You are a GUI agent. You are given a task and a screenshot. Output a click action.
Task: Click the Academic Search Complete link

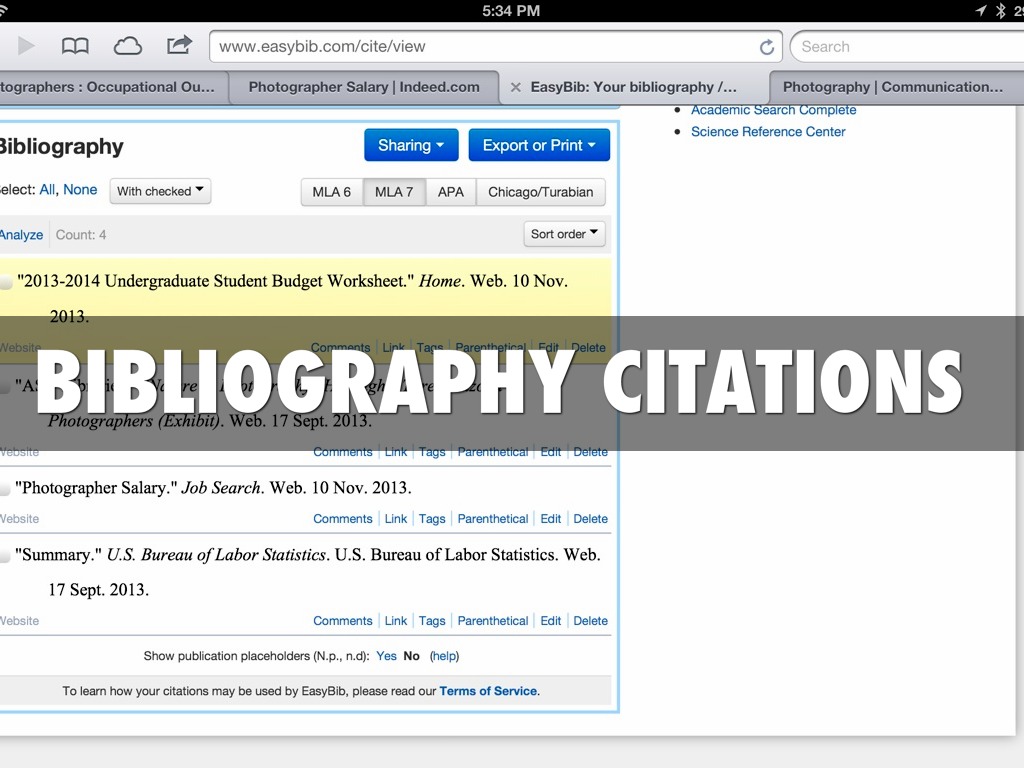click(x=773, y=110)
